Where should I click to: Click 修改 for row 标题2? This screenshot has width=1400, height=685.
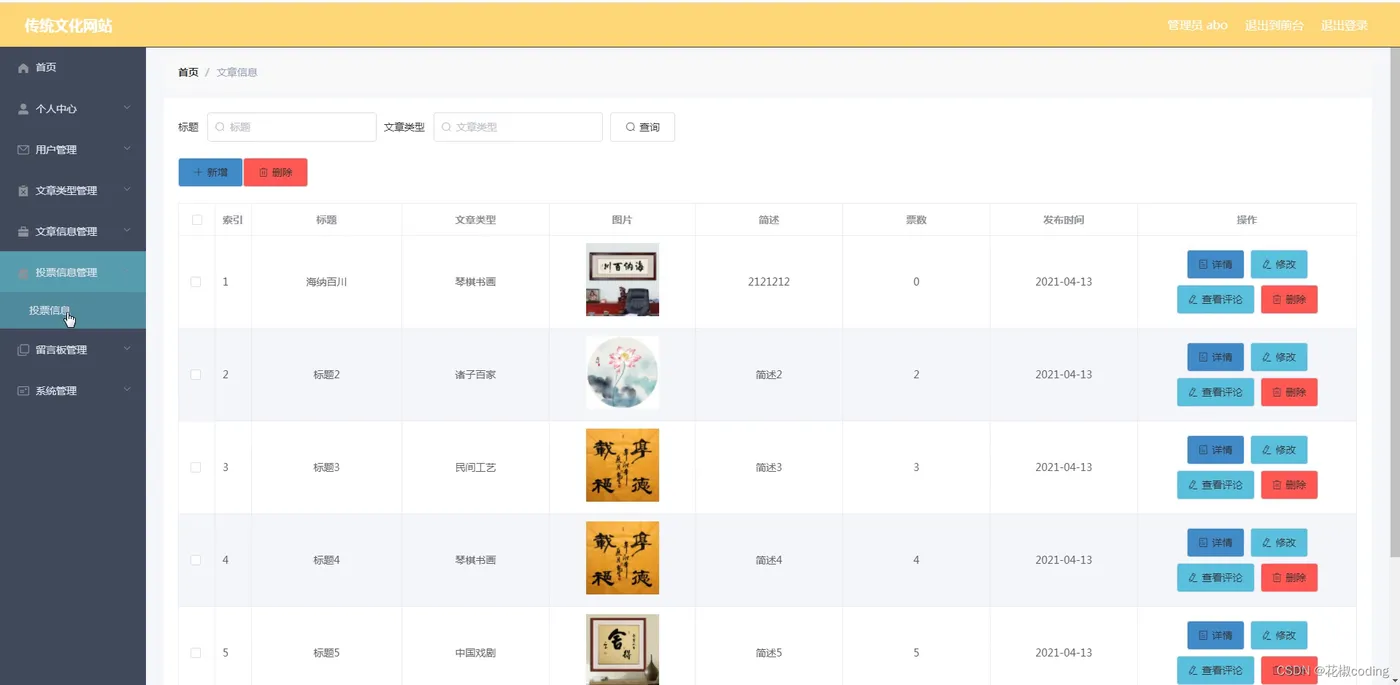click(1279, 357)
